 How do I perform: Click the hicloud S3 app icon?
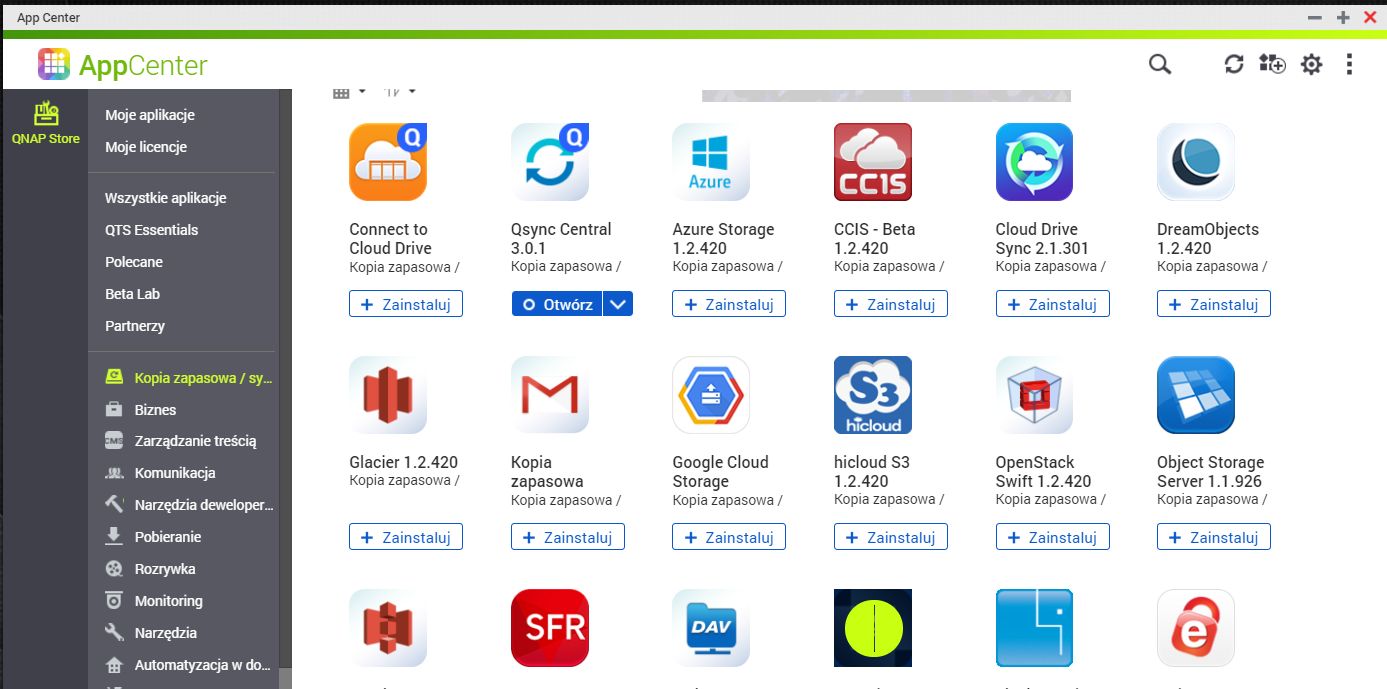(873, 395)
